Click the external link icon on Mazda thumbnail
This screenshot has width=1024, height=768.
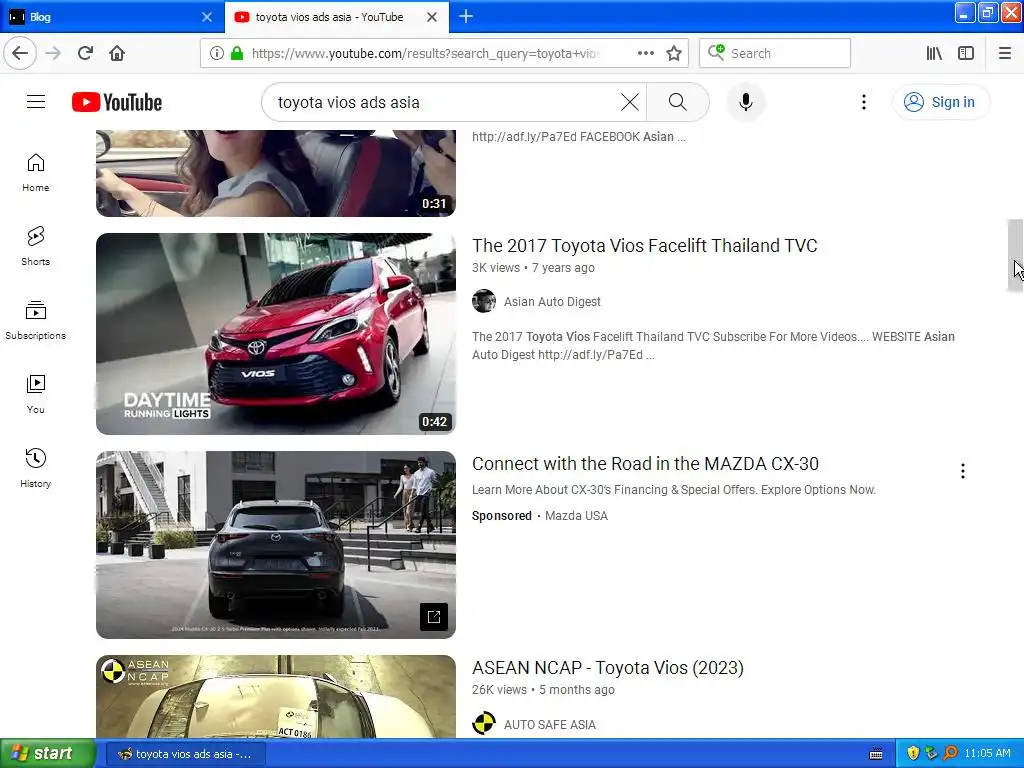tap(434, 616)
